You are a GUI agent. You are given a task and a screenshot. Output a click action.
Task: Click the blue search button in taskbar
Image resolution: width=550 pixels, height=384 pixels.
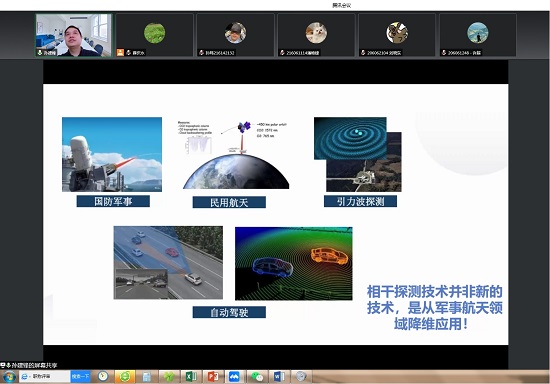80,376
